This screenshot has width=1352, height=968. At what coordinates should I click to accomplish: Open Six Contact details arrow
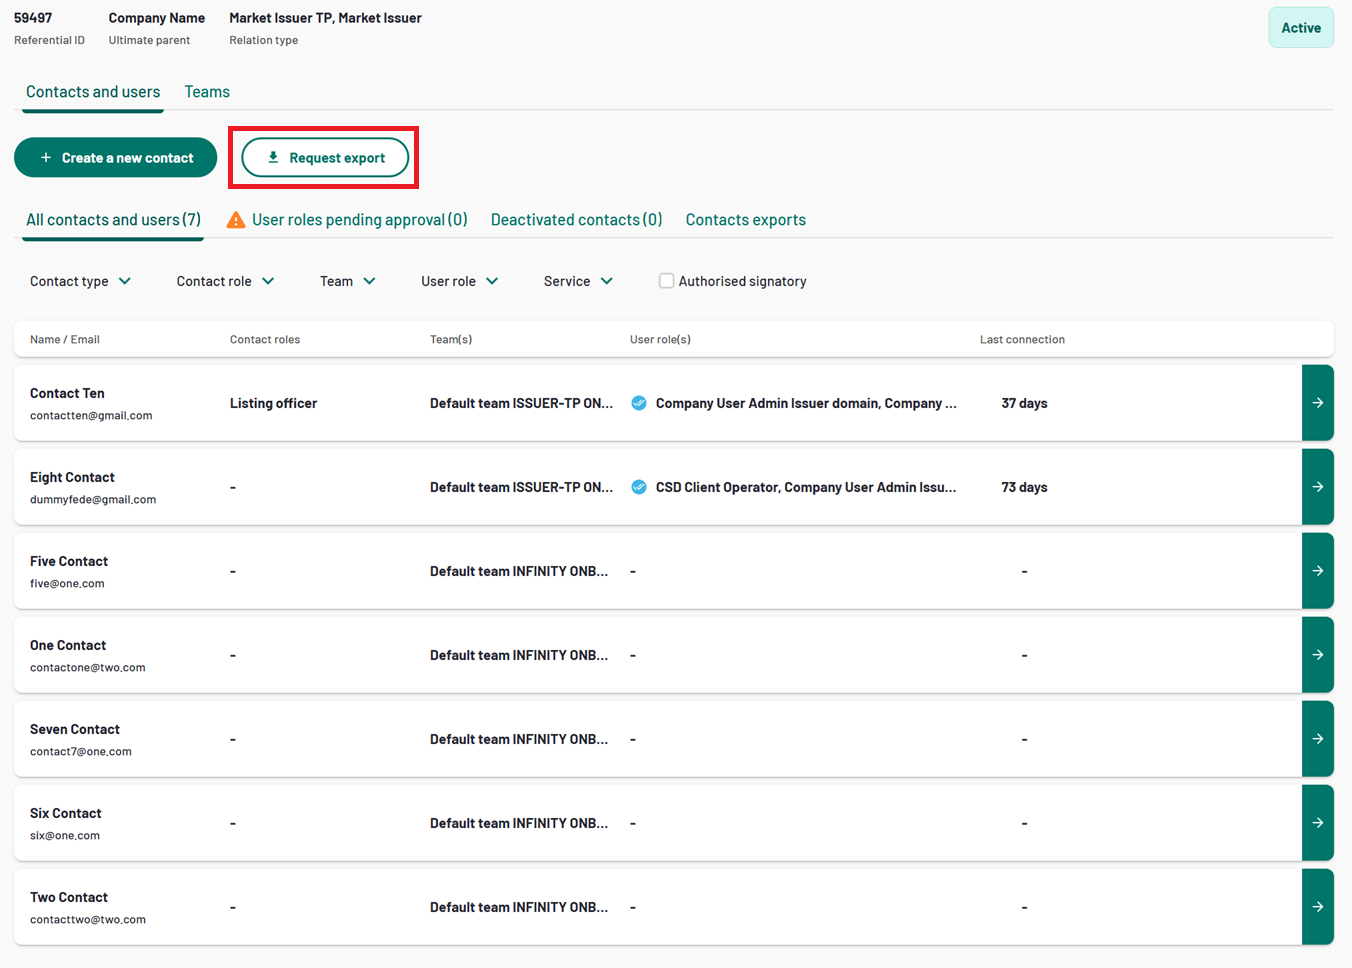[x=1318, y=823]
